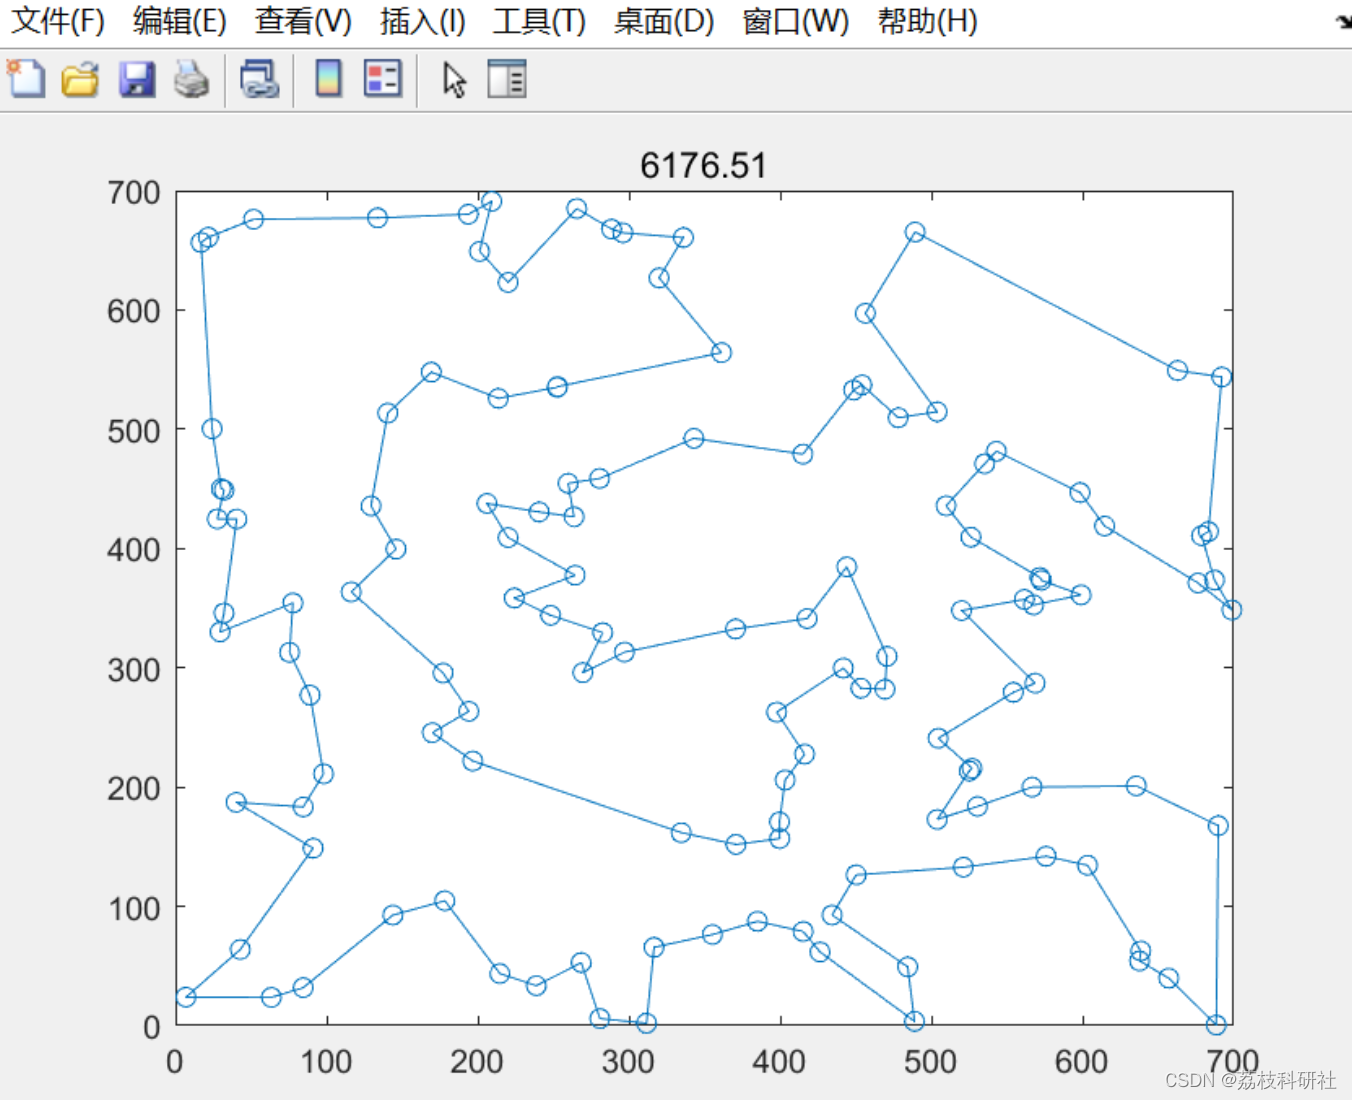Click the toolbar overflow arrow at top right

point(1344,22)
